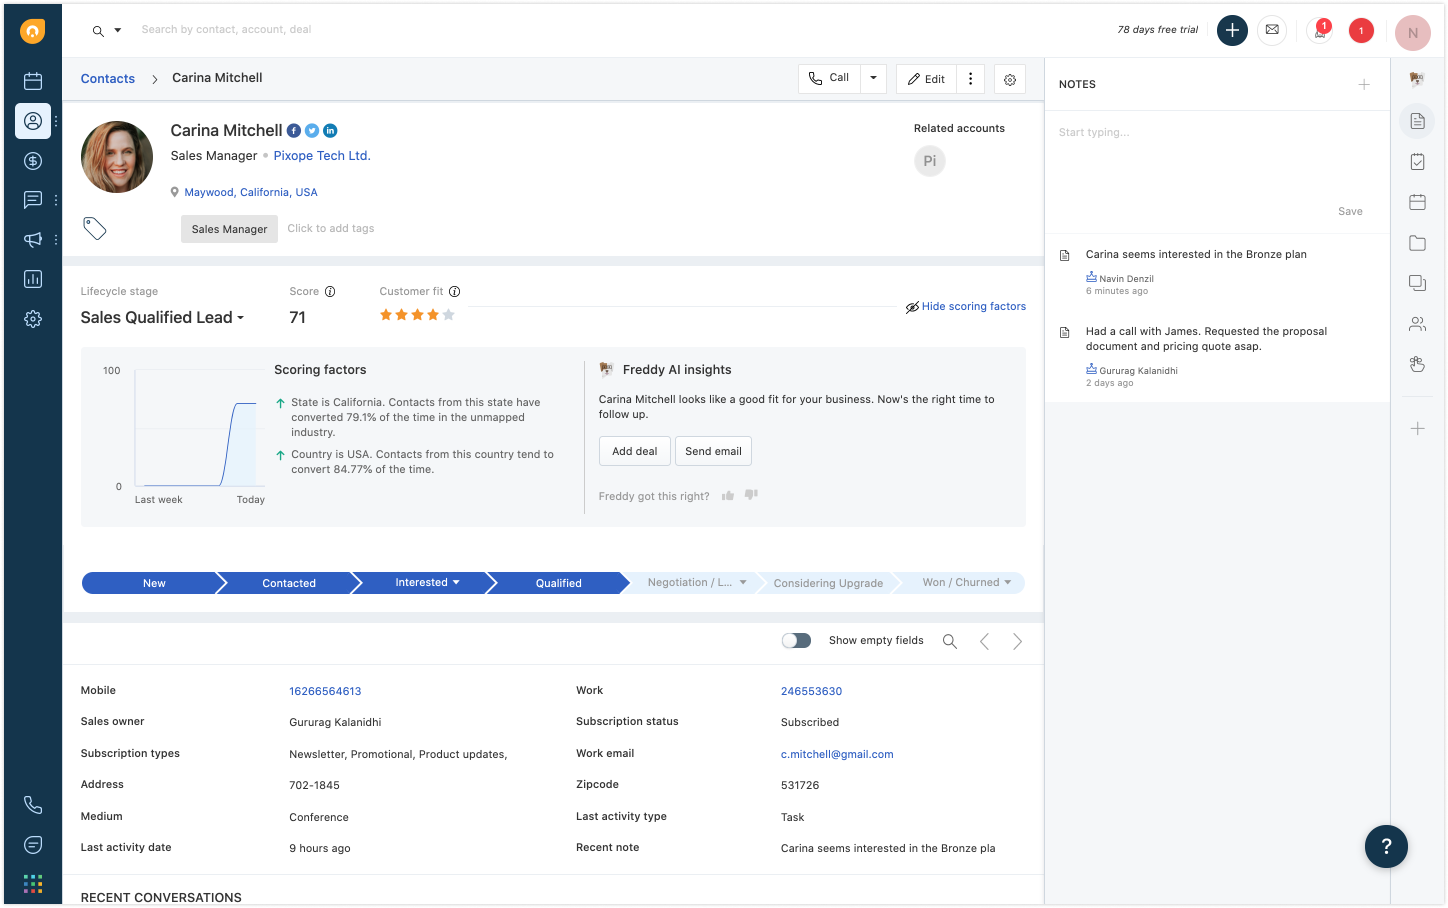Select the Deals icon in the sidebar
This screenshot has height=908, width=1448.
[32, 160]
